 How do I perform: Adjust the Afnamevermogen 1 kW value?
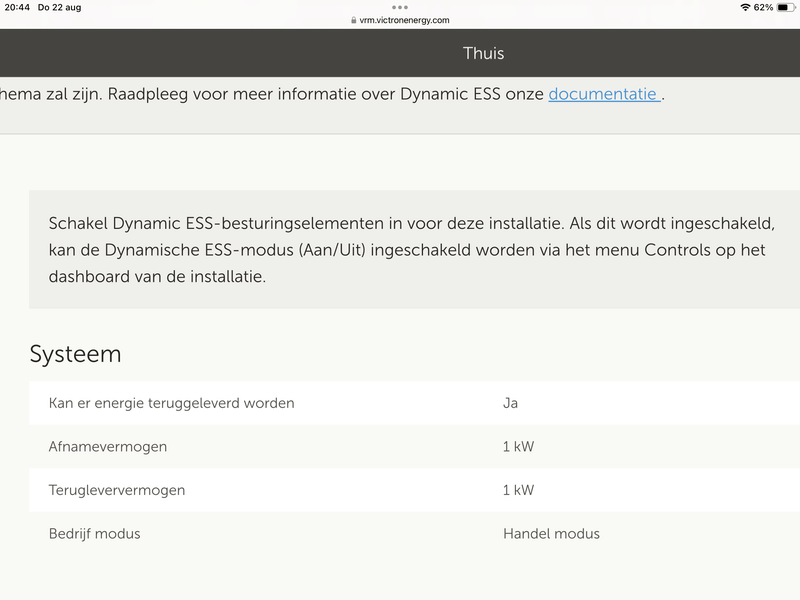tap(518, 447)
